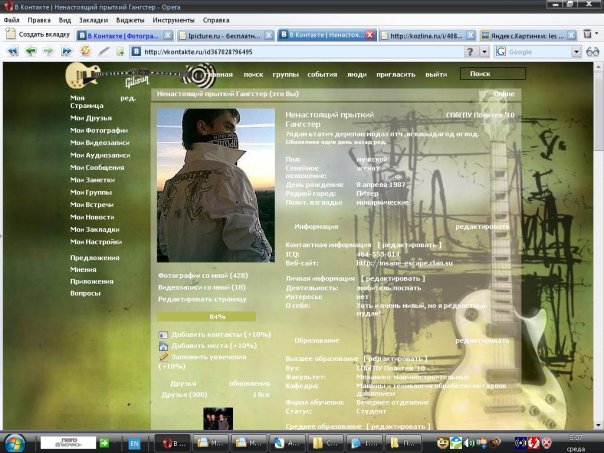Viewport: 604px width, 453px height.
Task: Open the Windows Start button
Action: click(14, 443)
